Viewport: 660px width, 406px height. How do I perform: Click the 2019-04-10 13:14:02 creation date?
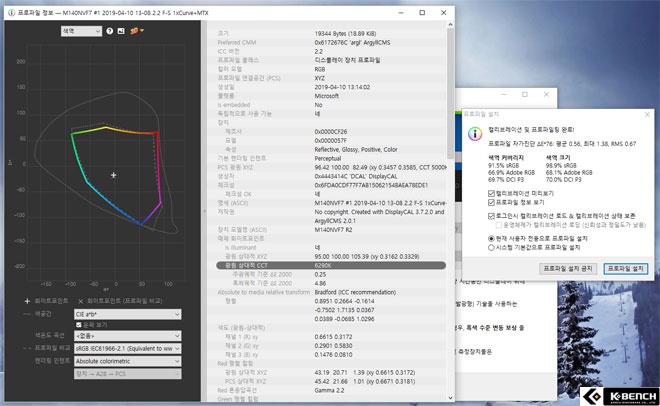coord(342,87)
